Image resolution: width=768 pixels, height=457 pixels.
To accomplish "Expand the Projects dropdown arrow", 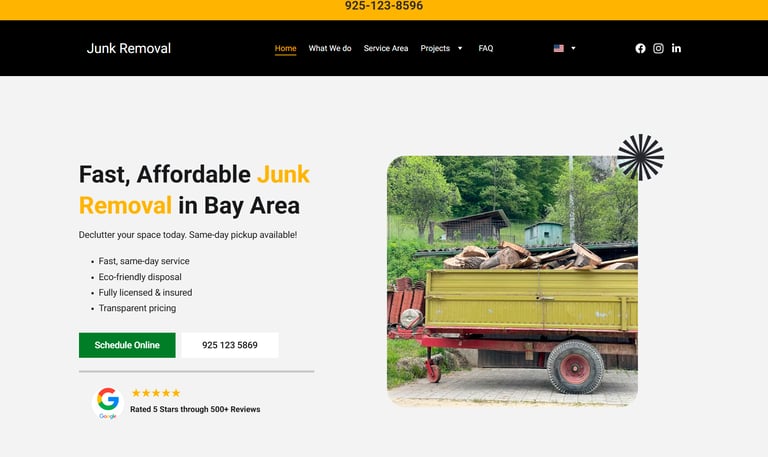I will 460,48.
